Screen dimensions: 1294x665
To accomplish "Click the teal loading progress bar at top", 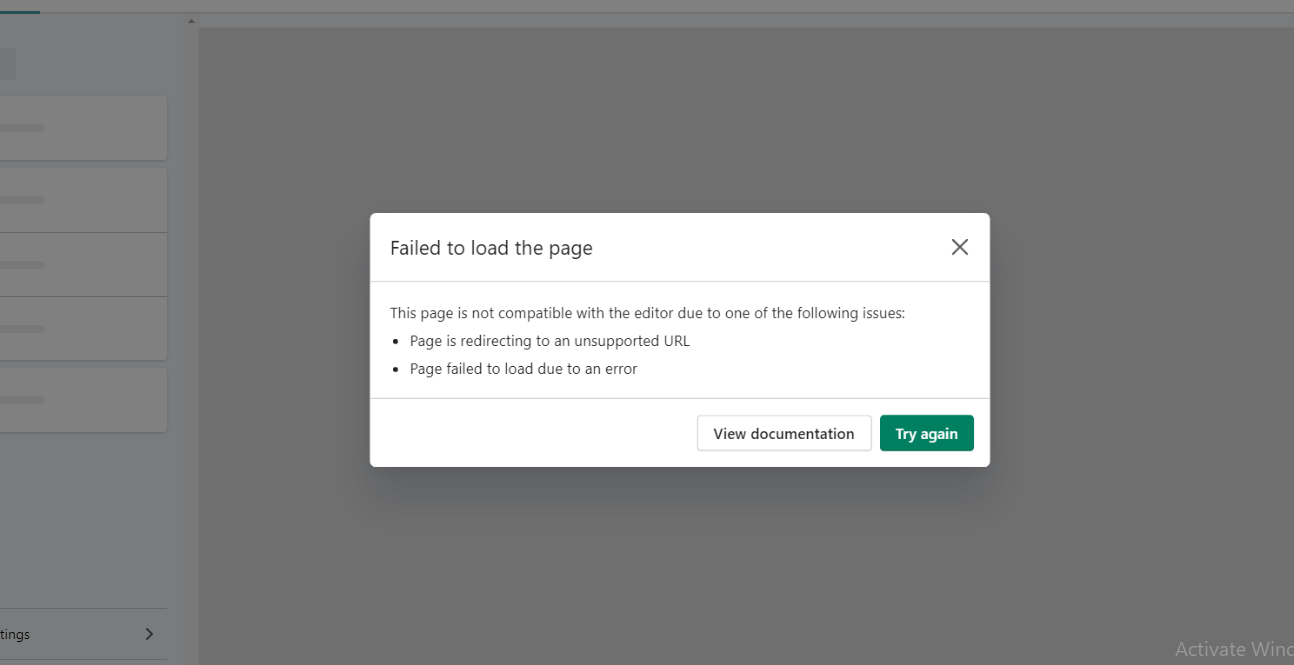I will point(19,12).
